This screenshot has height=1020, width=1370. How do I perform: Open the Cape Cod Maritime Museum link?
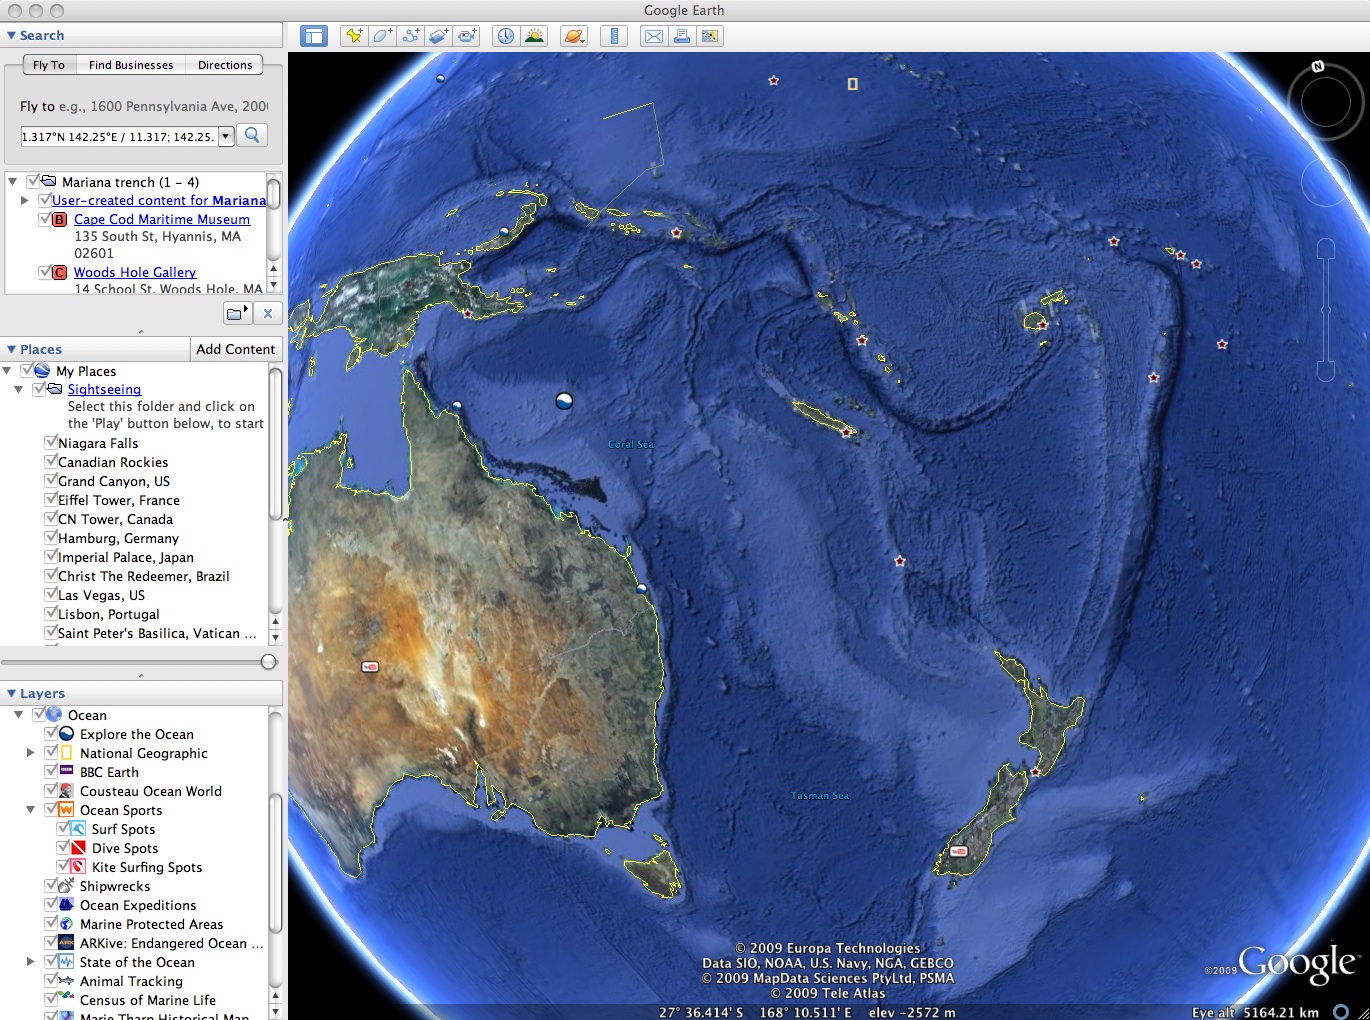[162, 219]
